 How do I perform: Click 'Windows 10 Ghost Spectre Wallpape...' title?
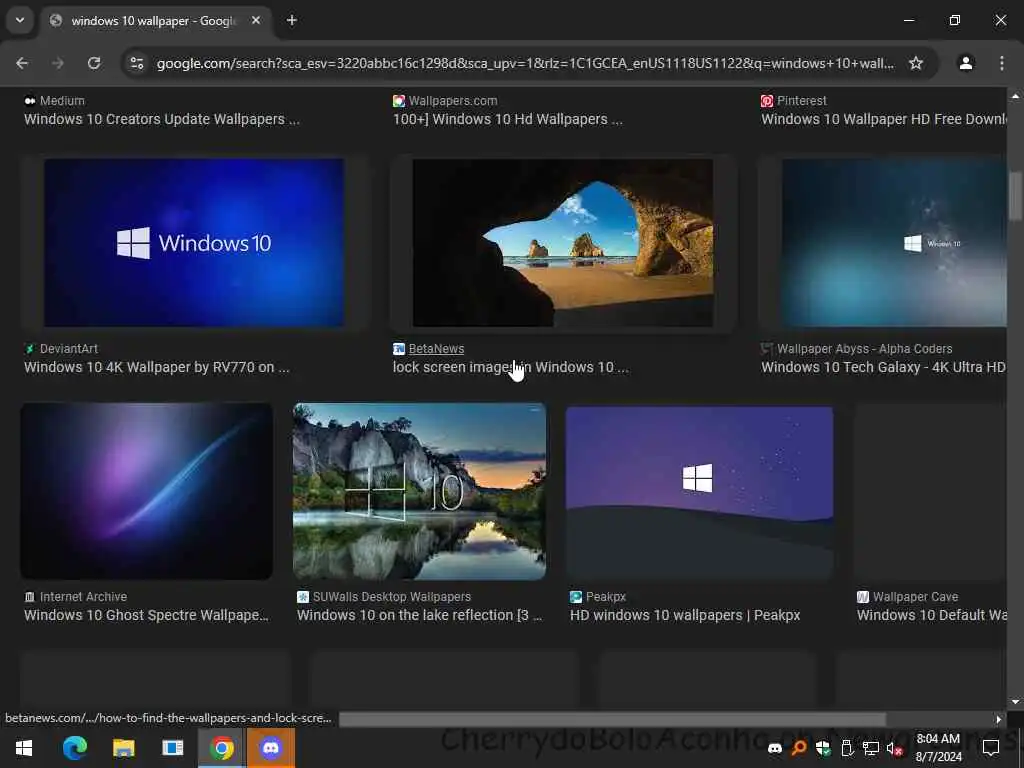point(146,616)
